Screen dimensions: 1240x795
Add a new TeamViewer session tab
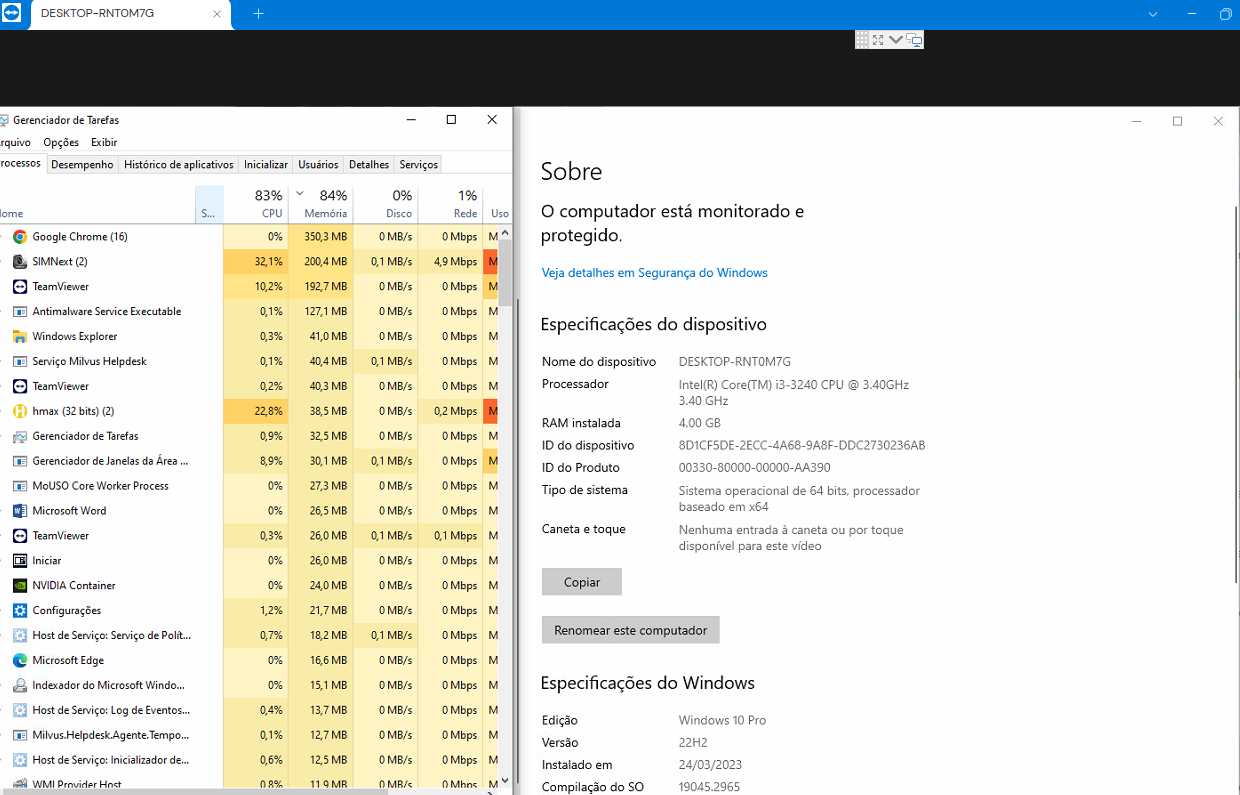pyautogui.click(x=258, y=14)
